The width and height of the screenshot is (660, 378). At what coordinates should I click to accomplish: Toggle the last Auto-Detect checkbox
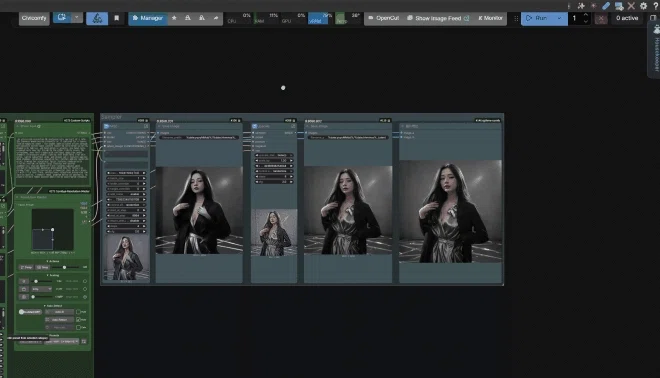[78, 327]
